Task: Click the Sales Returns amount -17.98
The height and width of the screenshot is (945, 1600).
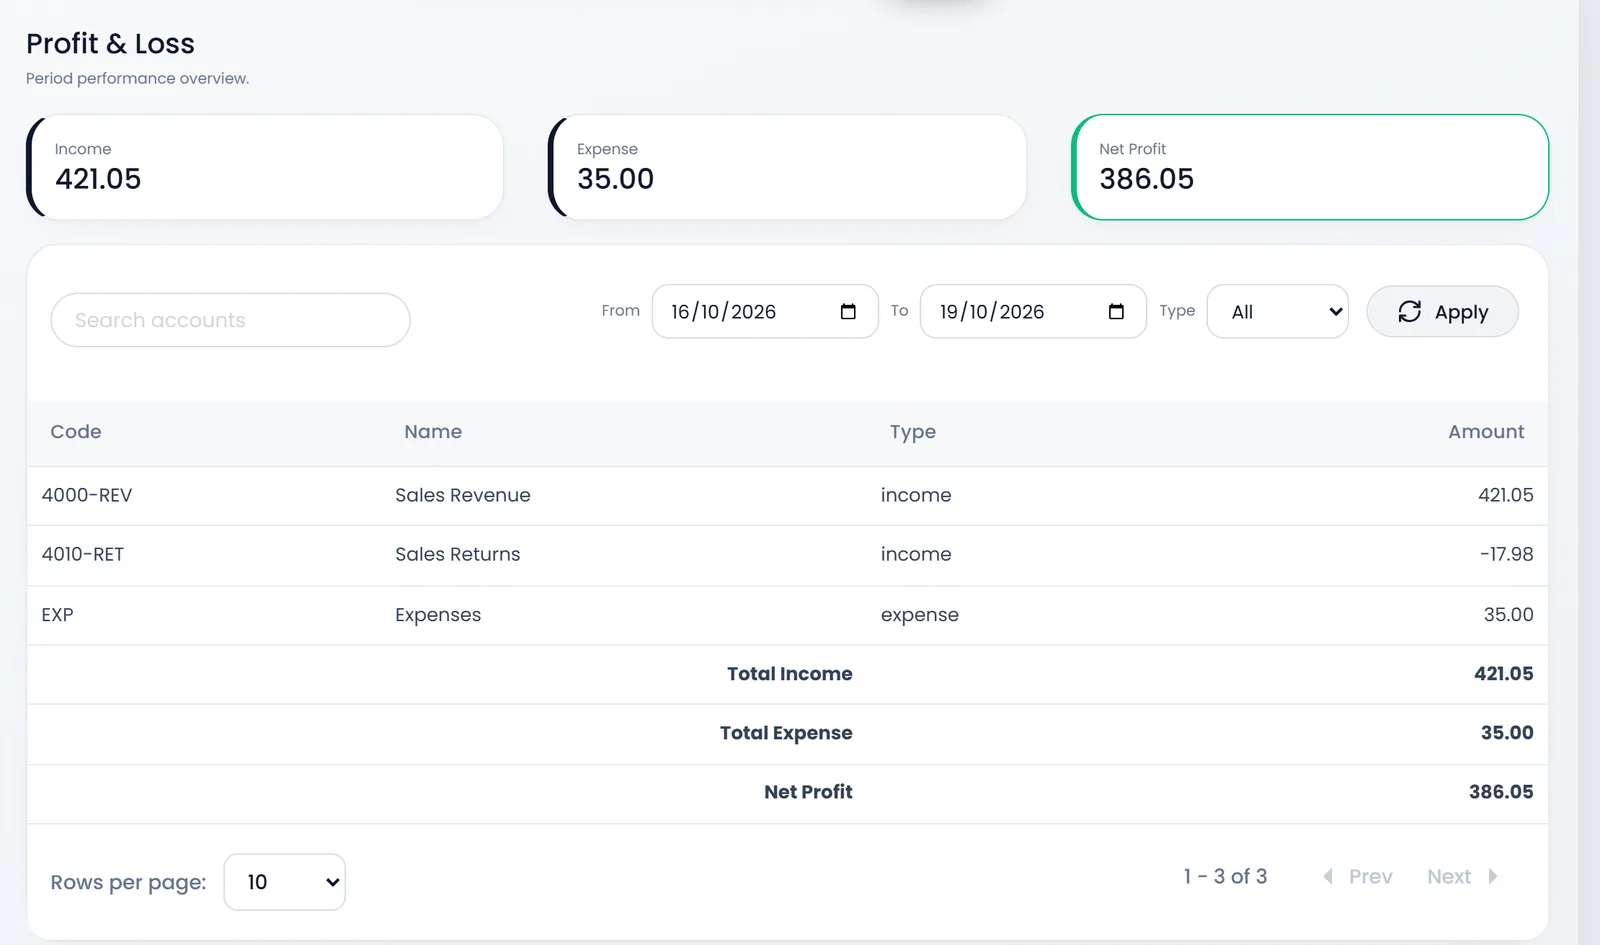Action: [1507, 554]
